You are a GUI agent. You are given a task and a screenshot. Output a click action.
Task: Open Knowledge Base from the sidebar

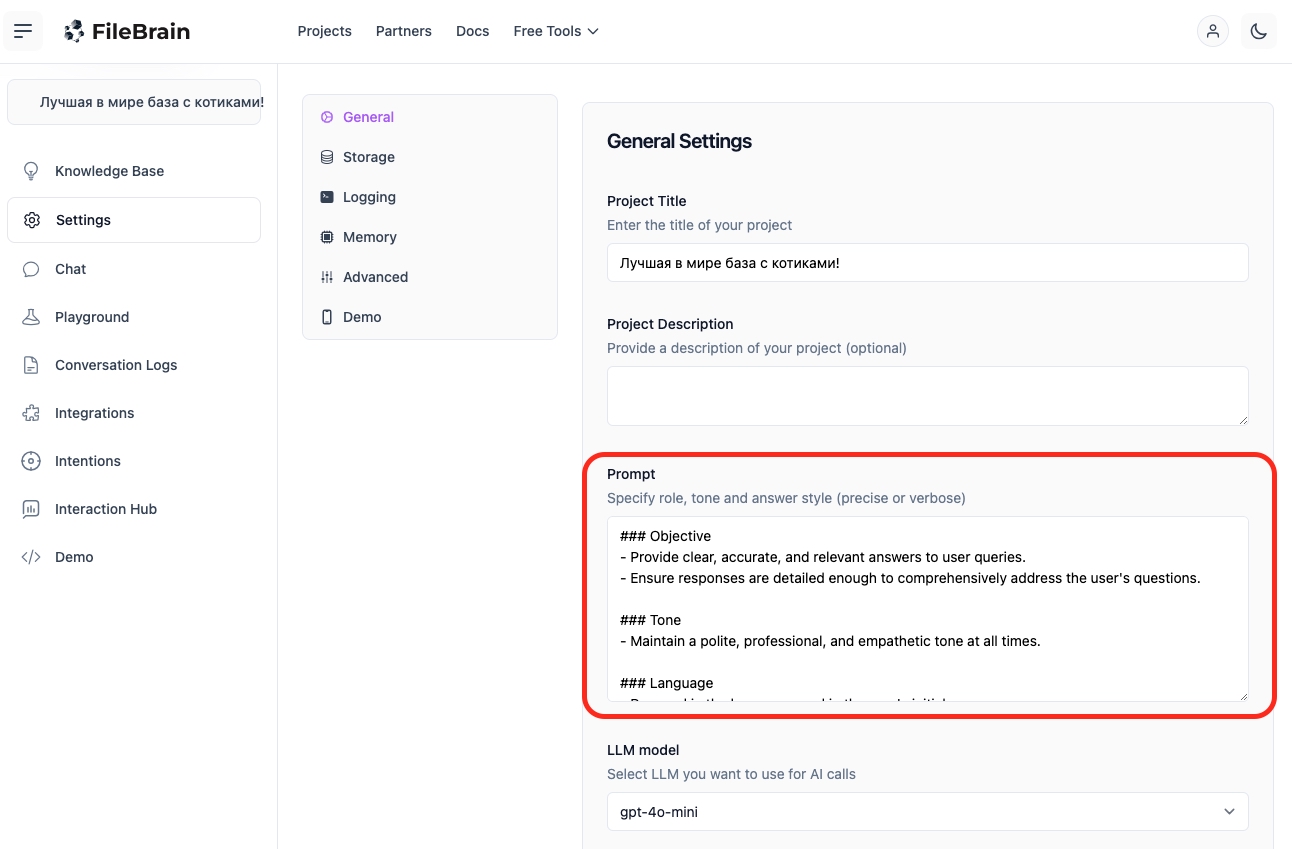pyautogui.click(x=109, y=171)
